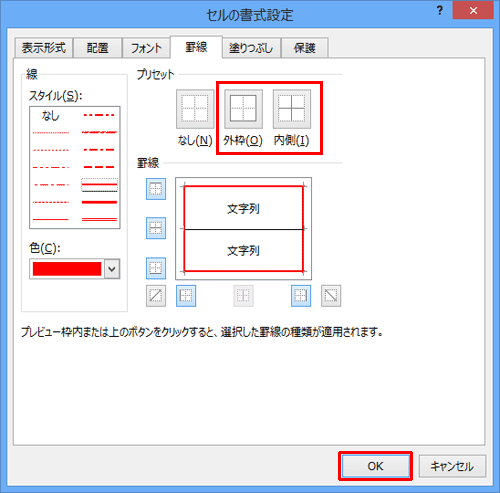Apply the 内側(I) inside border preset
Viewport: 500px width, 493px height.
(292, 109)
